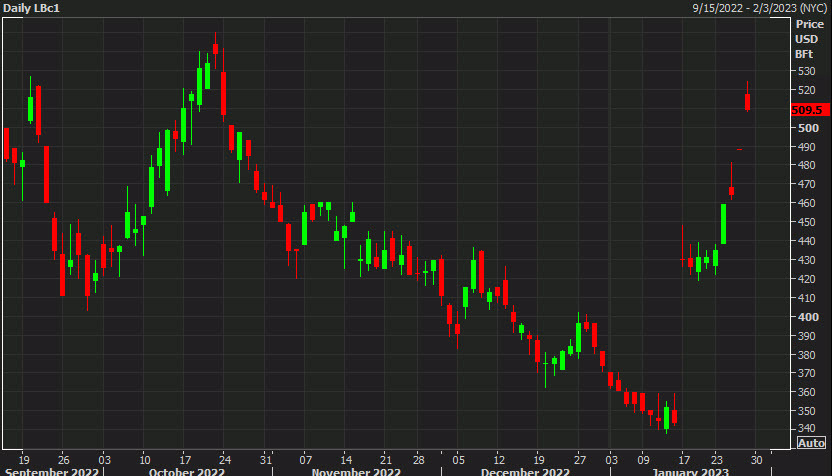Screen dimensions: 832x476
Task: Click the 05 date tick in December
Action: pos(458,460)
